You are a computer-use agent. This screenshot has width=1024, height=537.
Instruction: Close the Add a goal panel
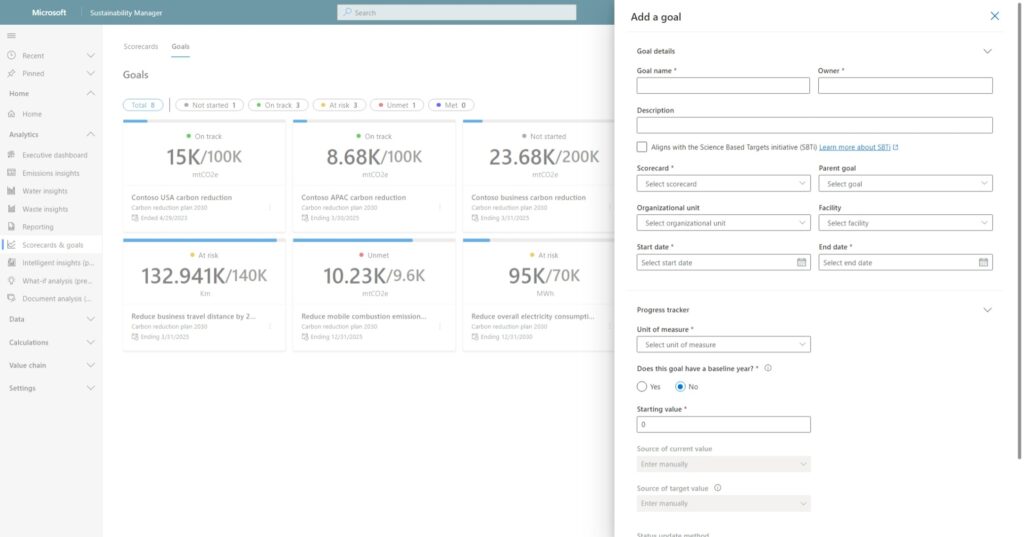coord(994,16)
